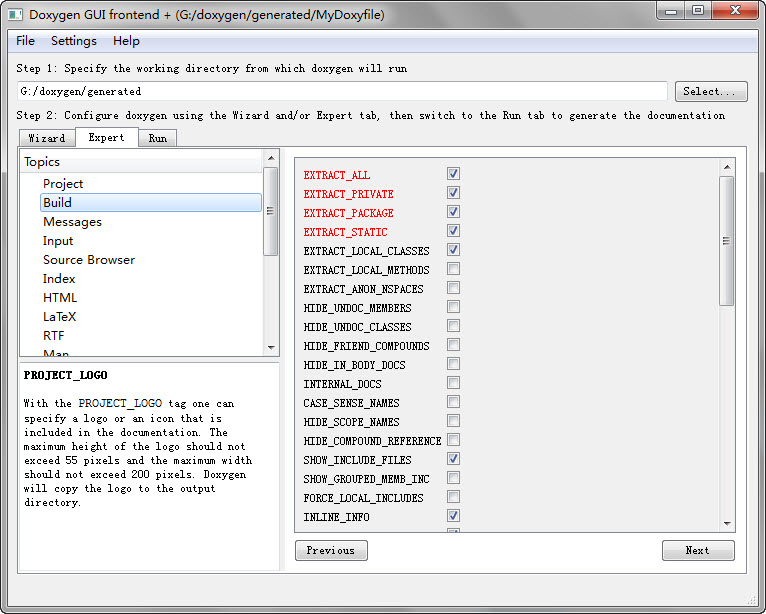The width and height of the screenshot is (766, 614).
Task: Click the INLINE_INFO option label
Action: tap(336, 517)
